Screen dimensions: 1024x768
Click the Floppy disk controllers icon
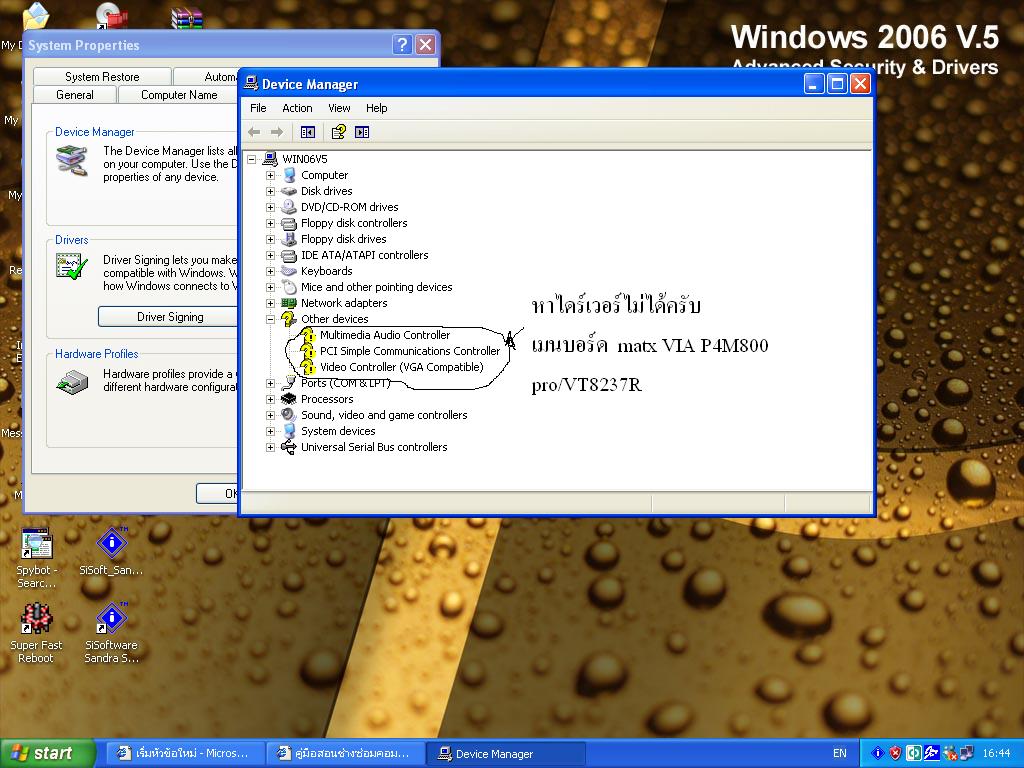pos(289,223)
